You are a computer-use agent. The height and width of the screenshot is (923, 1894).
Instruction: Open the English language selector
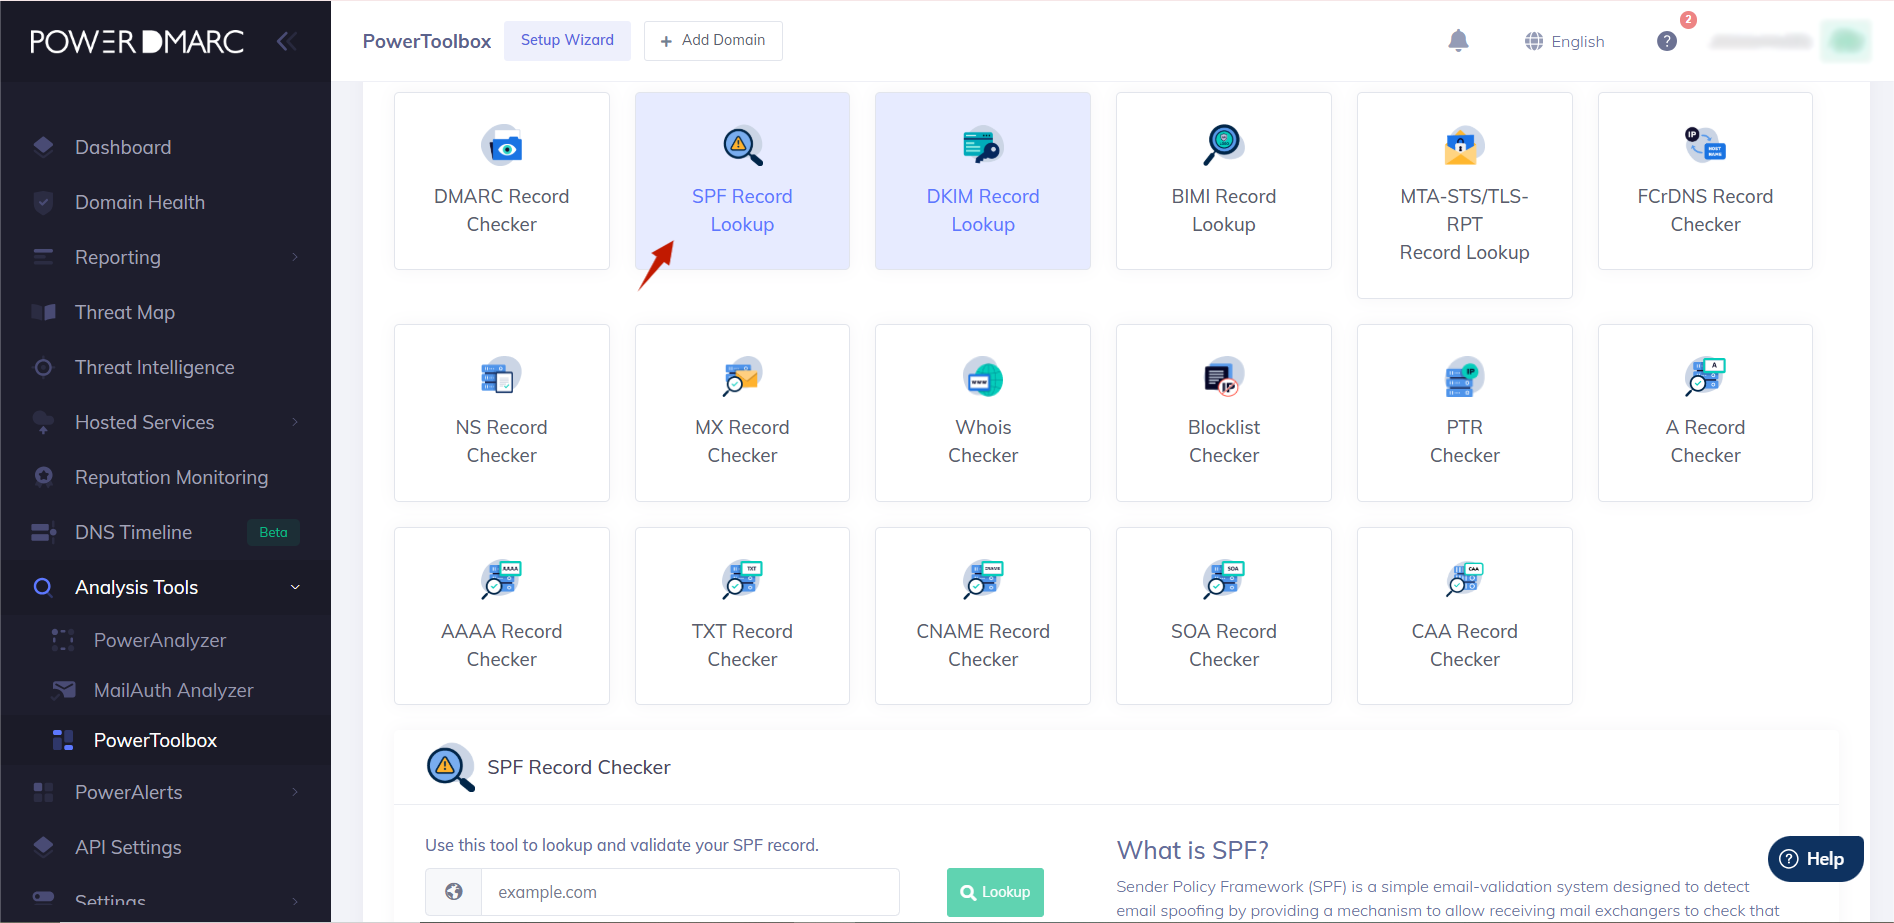(1564, 41)
